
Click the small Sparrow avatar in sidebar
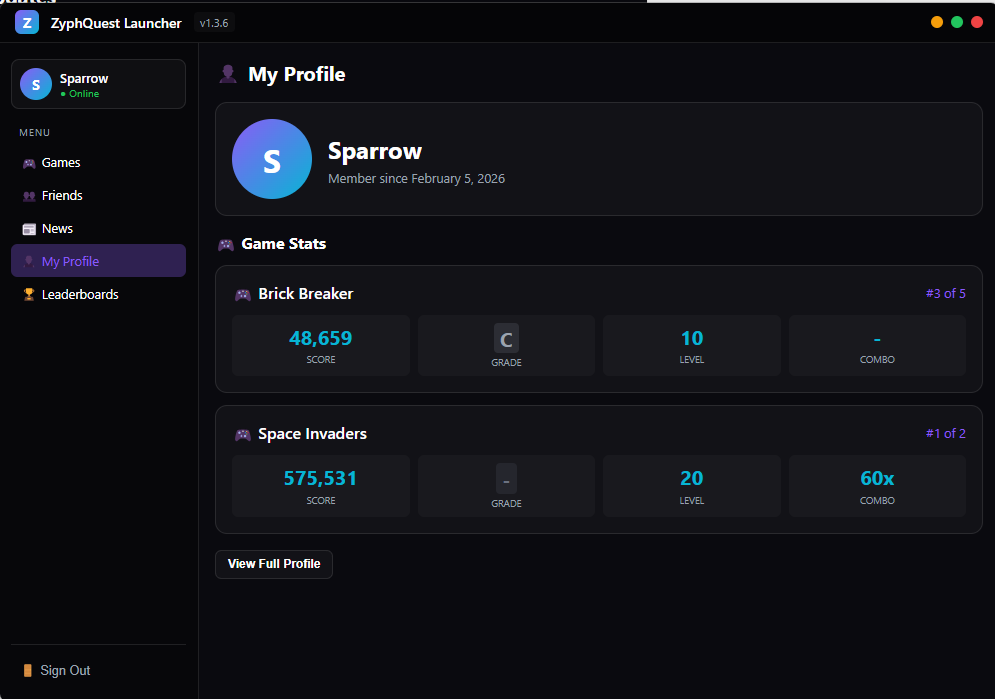tap(36, 85)
